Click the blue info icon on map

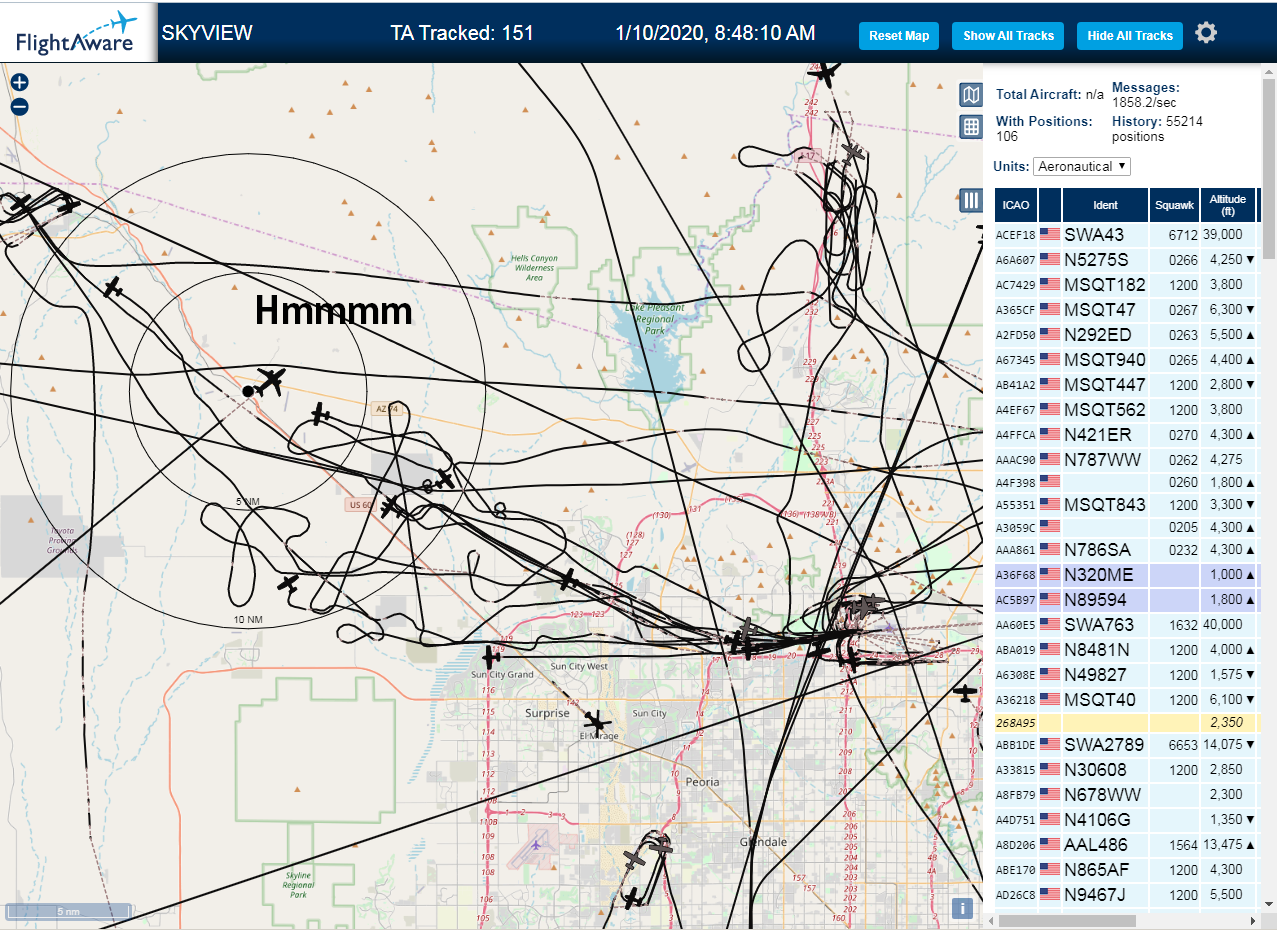962,908
